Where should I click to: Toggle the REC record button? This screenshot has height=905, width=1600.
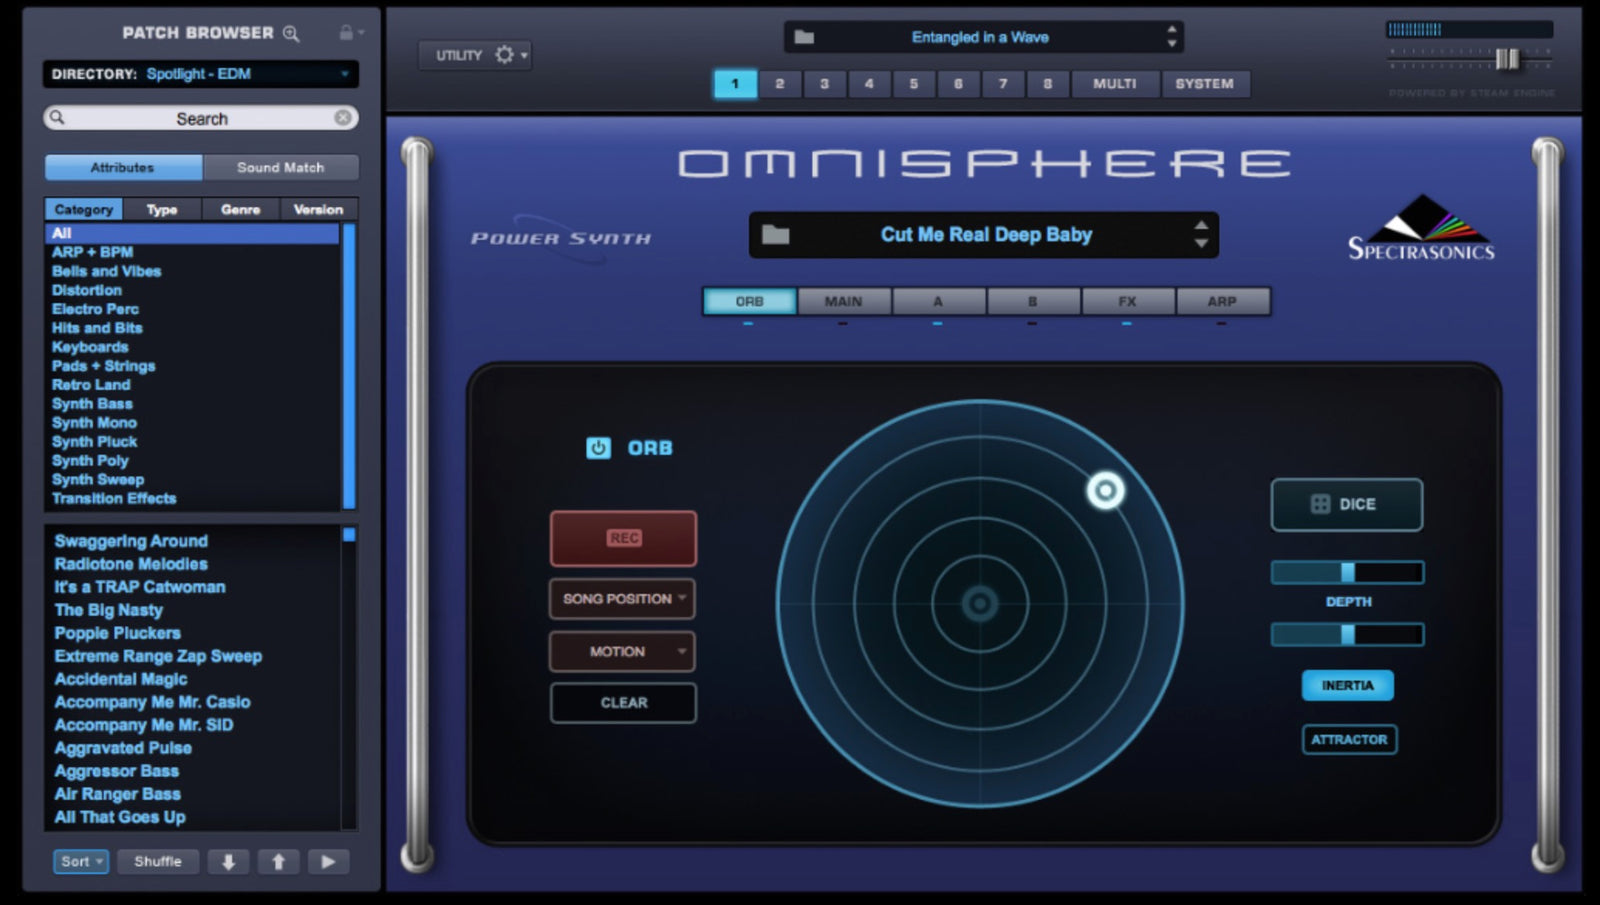point(623,538)
